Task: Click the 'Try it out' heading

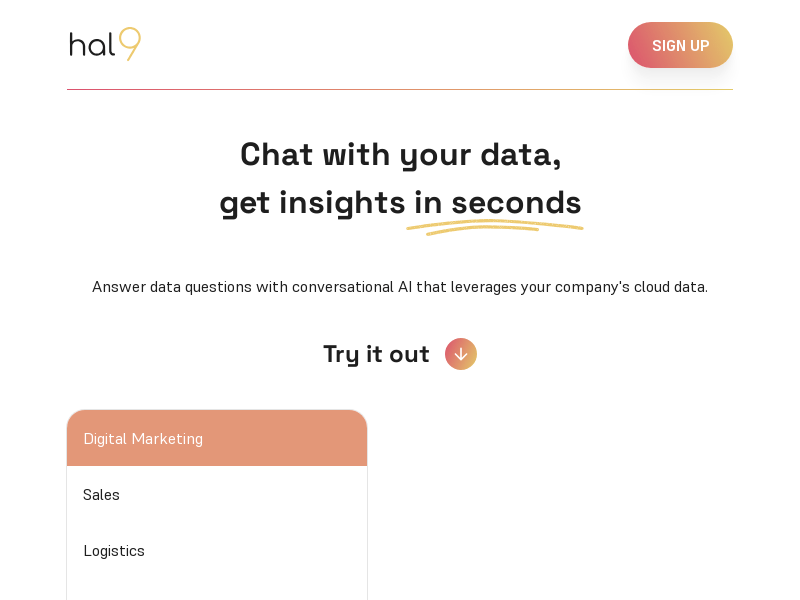Action: point(377,354)
